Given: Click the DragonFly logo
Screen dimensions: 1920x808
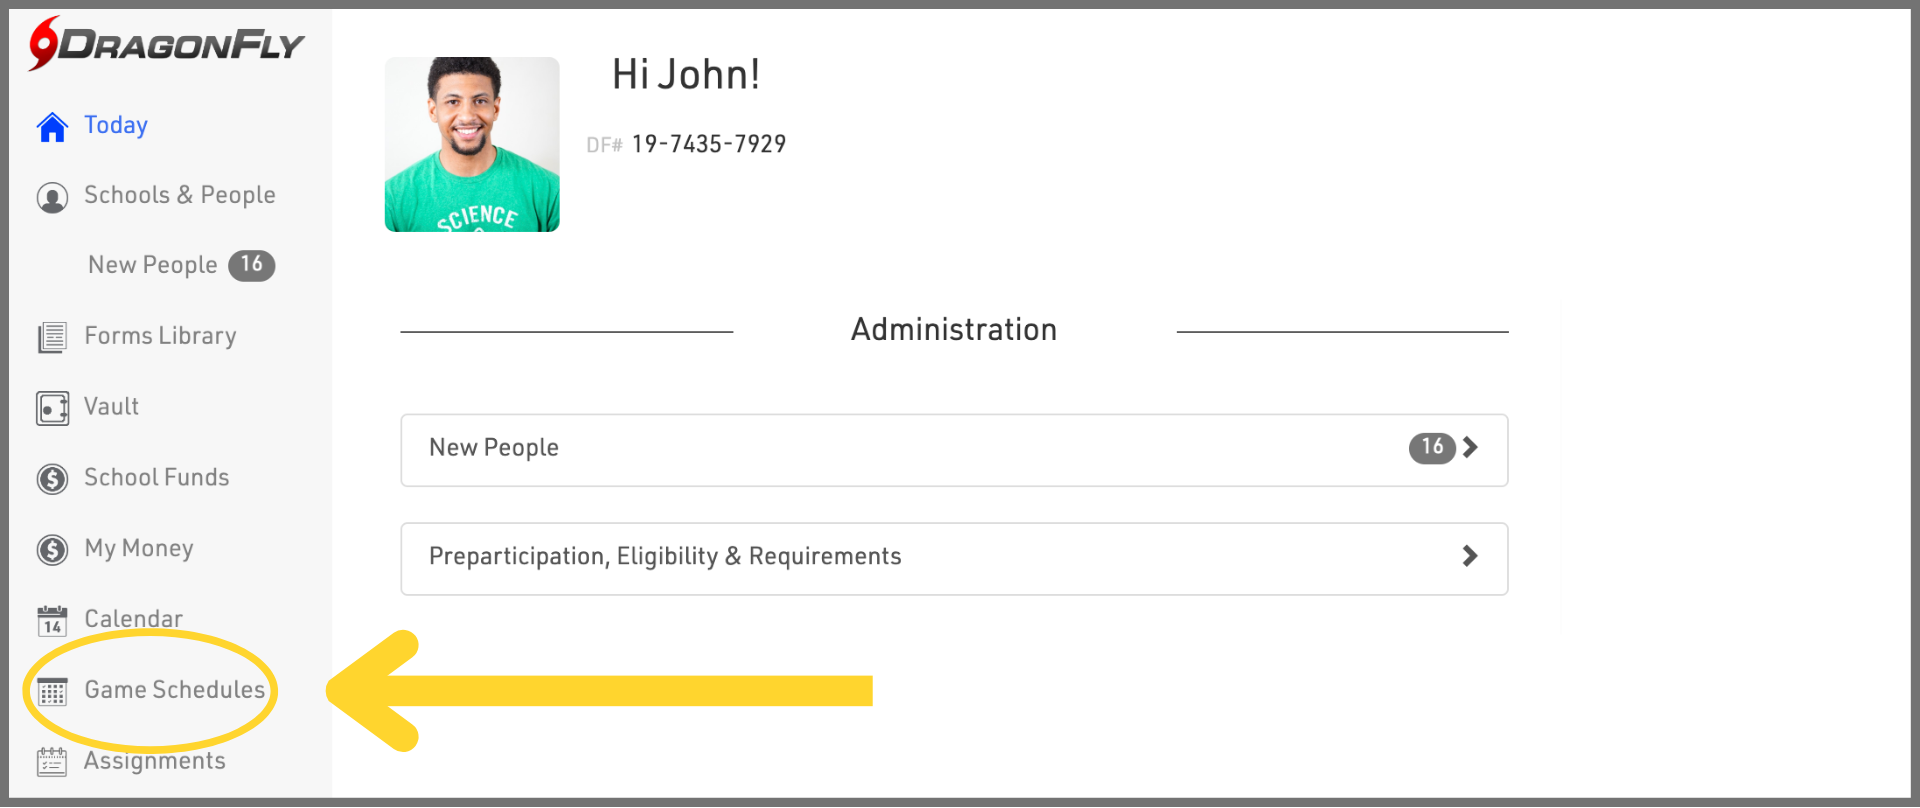Looking at the screenshot, I should coord(166,44).
